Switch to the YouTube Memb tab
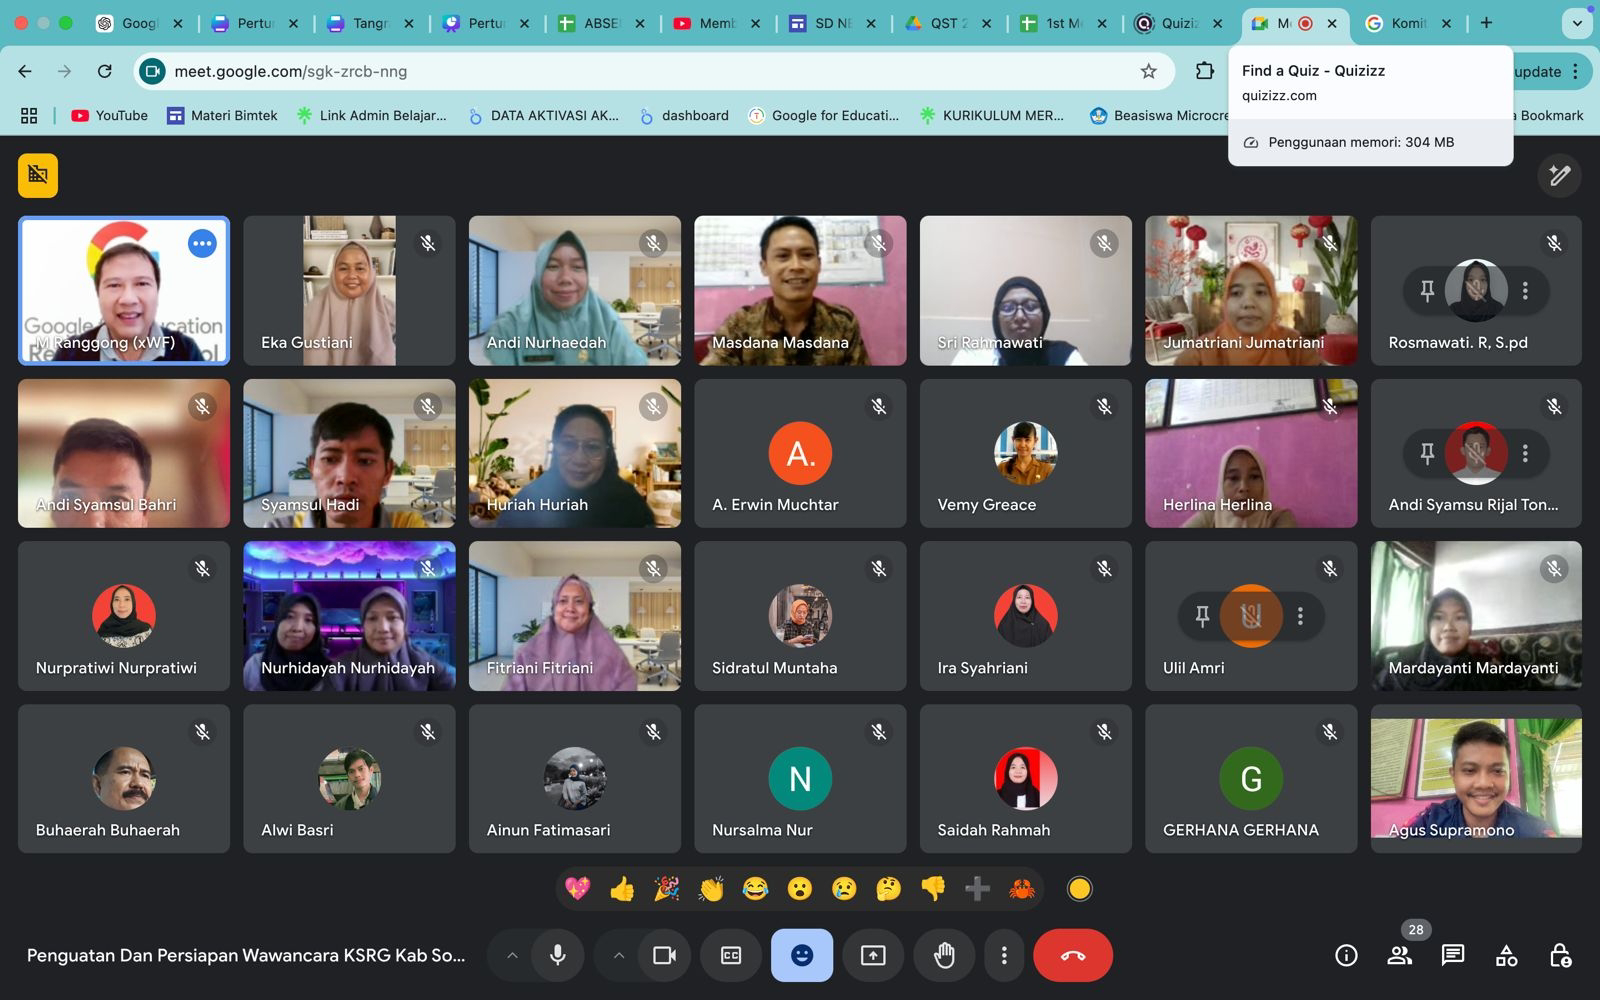 [717, 23]
